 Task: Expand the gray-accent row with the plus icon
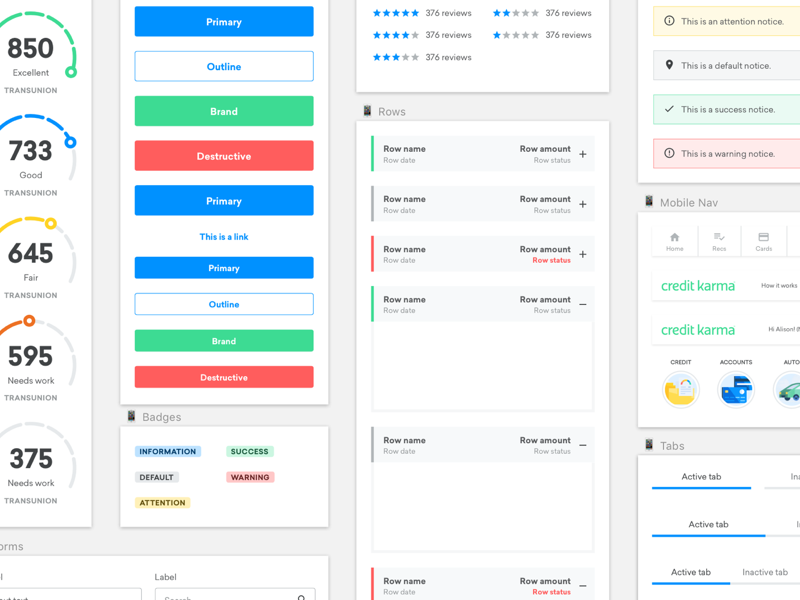583,204
